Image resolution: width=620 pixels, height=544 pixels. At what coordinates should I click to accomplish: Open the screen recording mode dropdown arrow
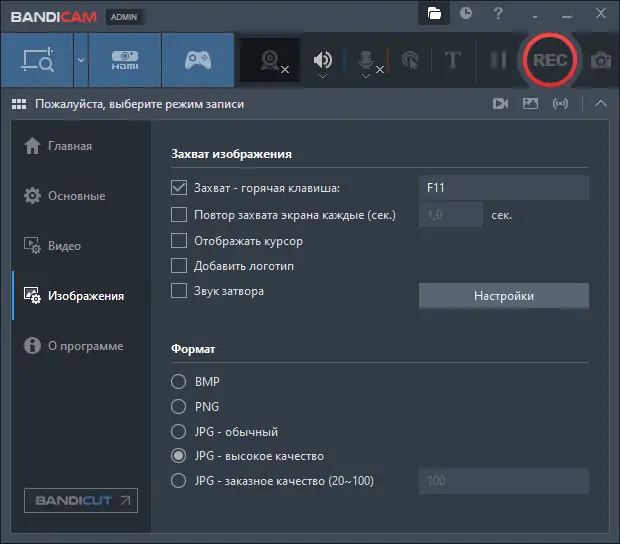[81, 60]
